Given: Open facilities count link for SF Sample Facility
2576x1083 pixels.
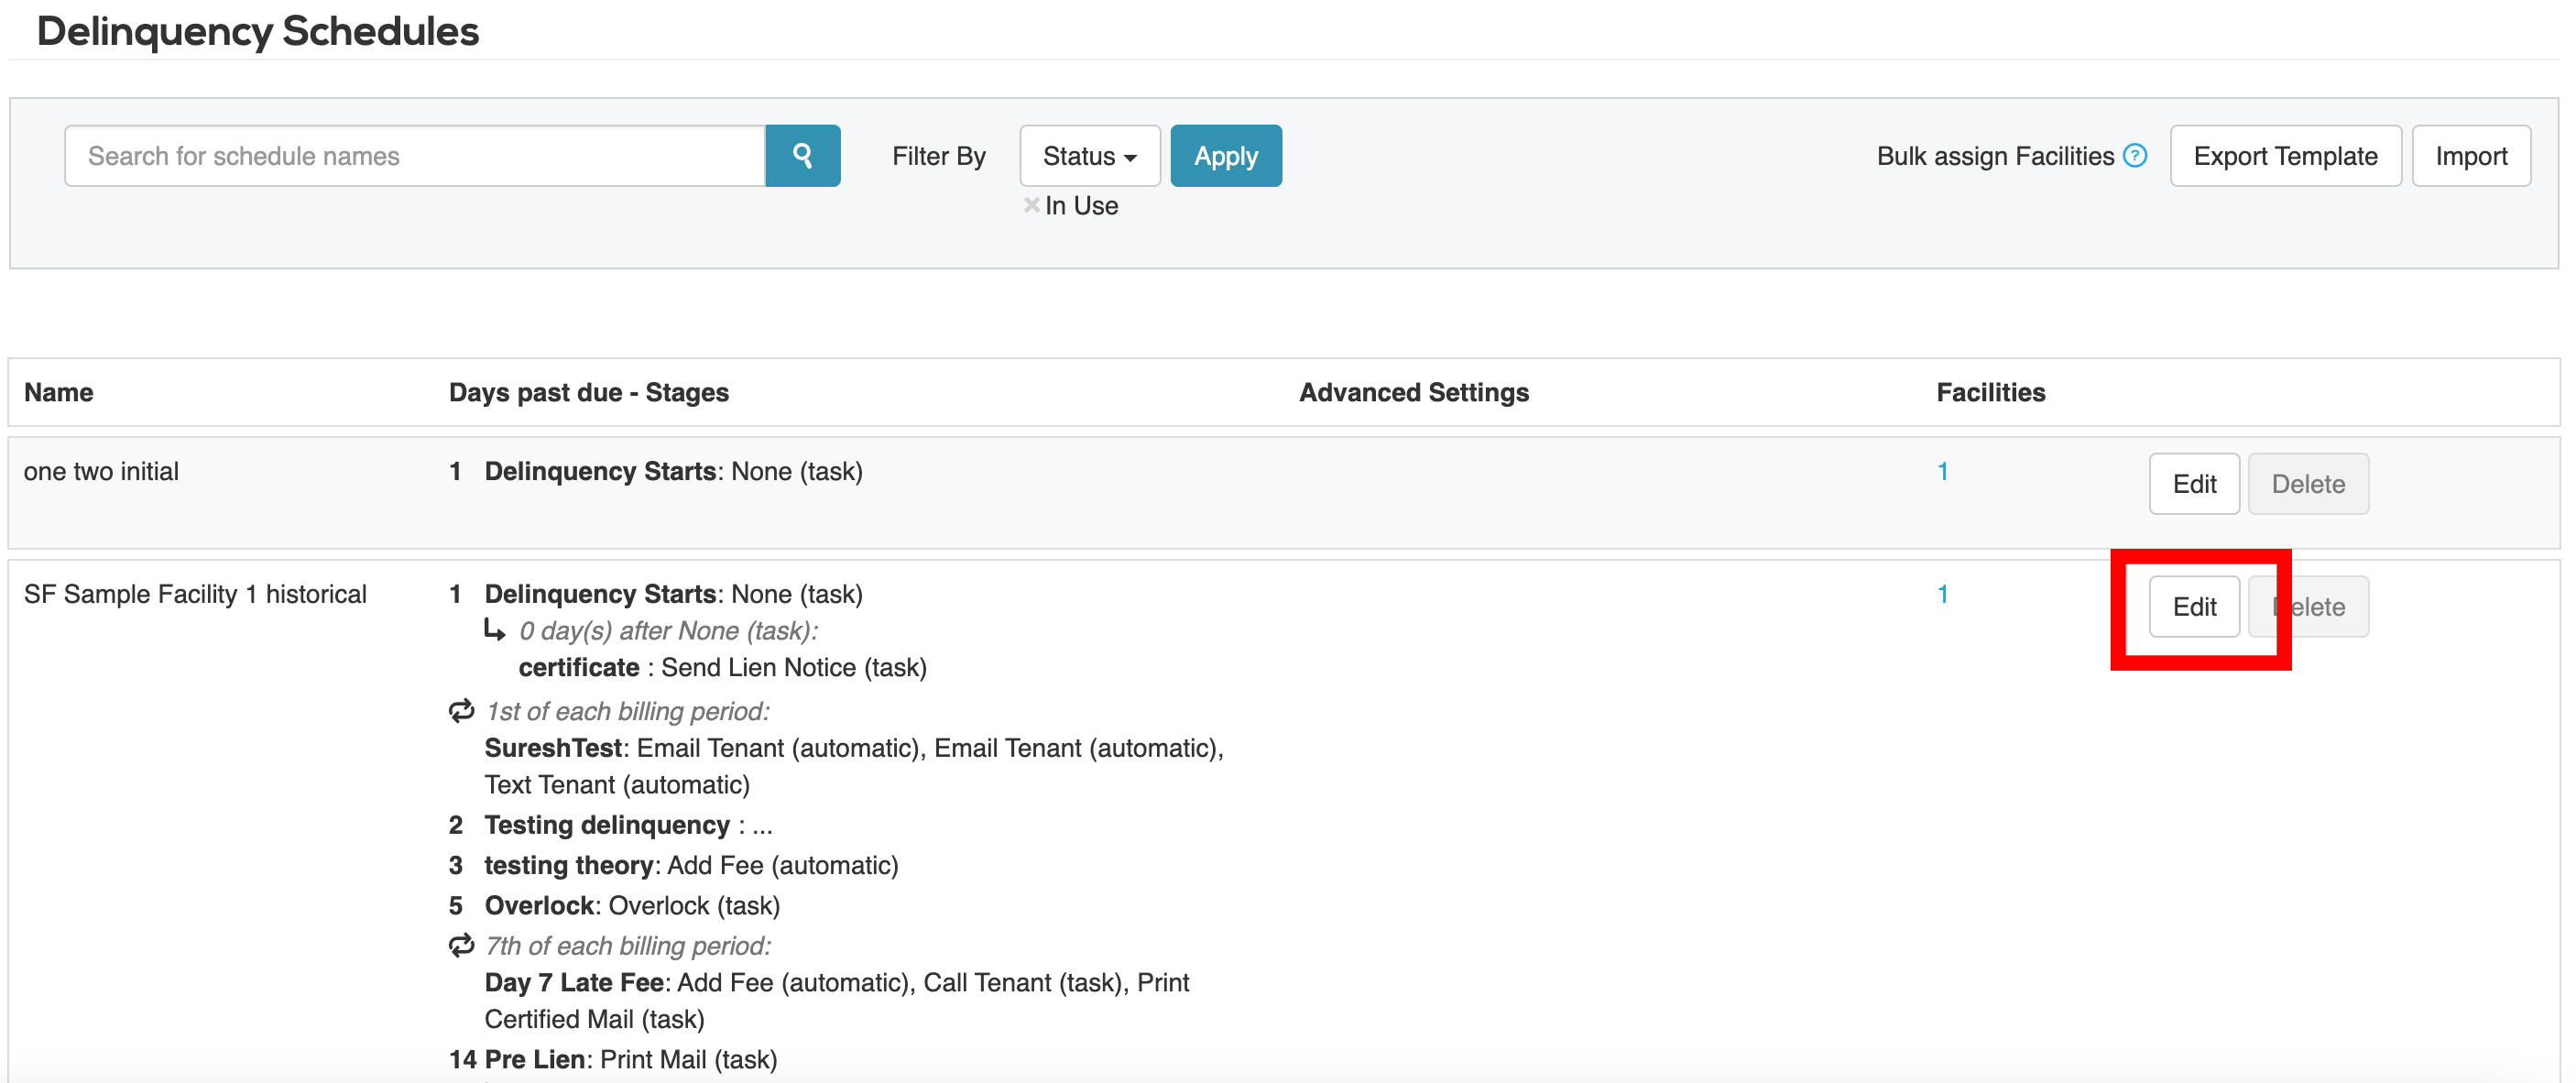Looking at the screenshot, I should [1942, 594].
